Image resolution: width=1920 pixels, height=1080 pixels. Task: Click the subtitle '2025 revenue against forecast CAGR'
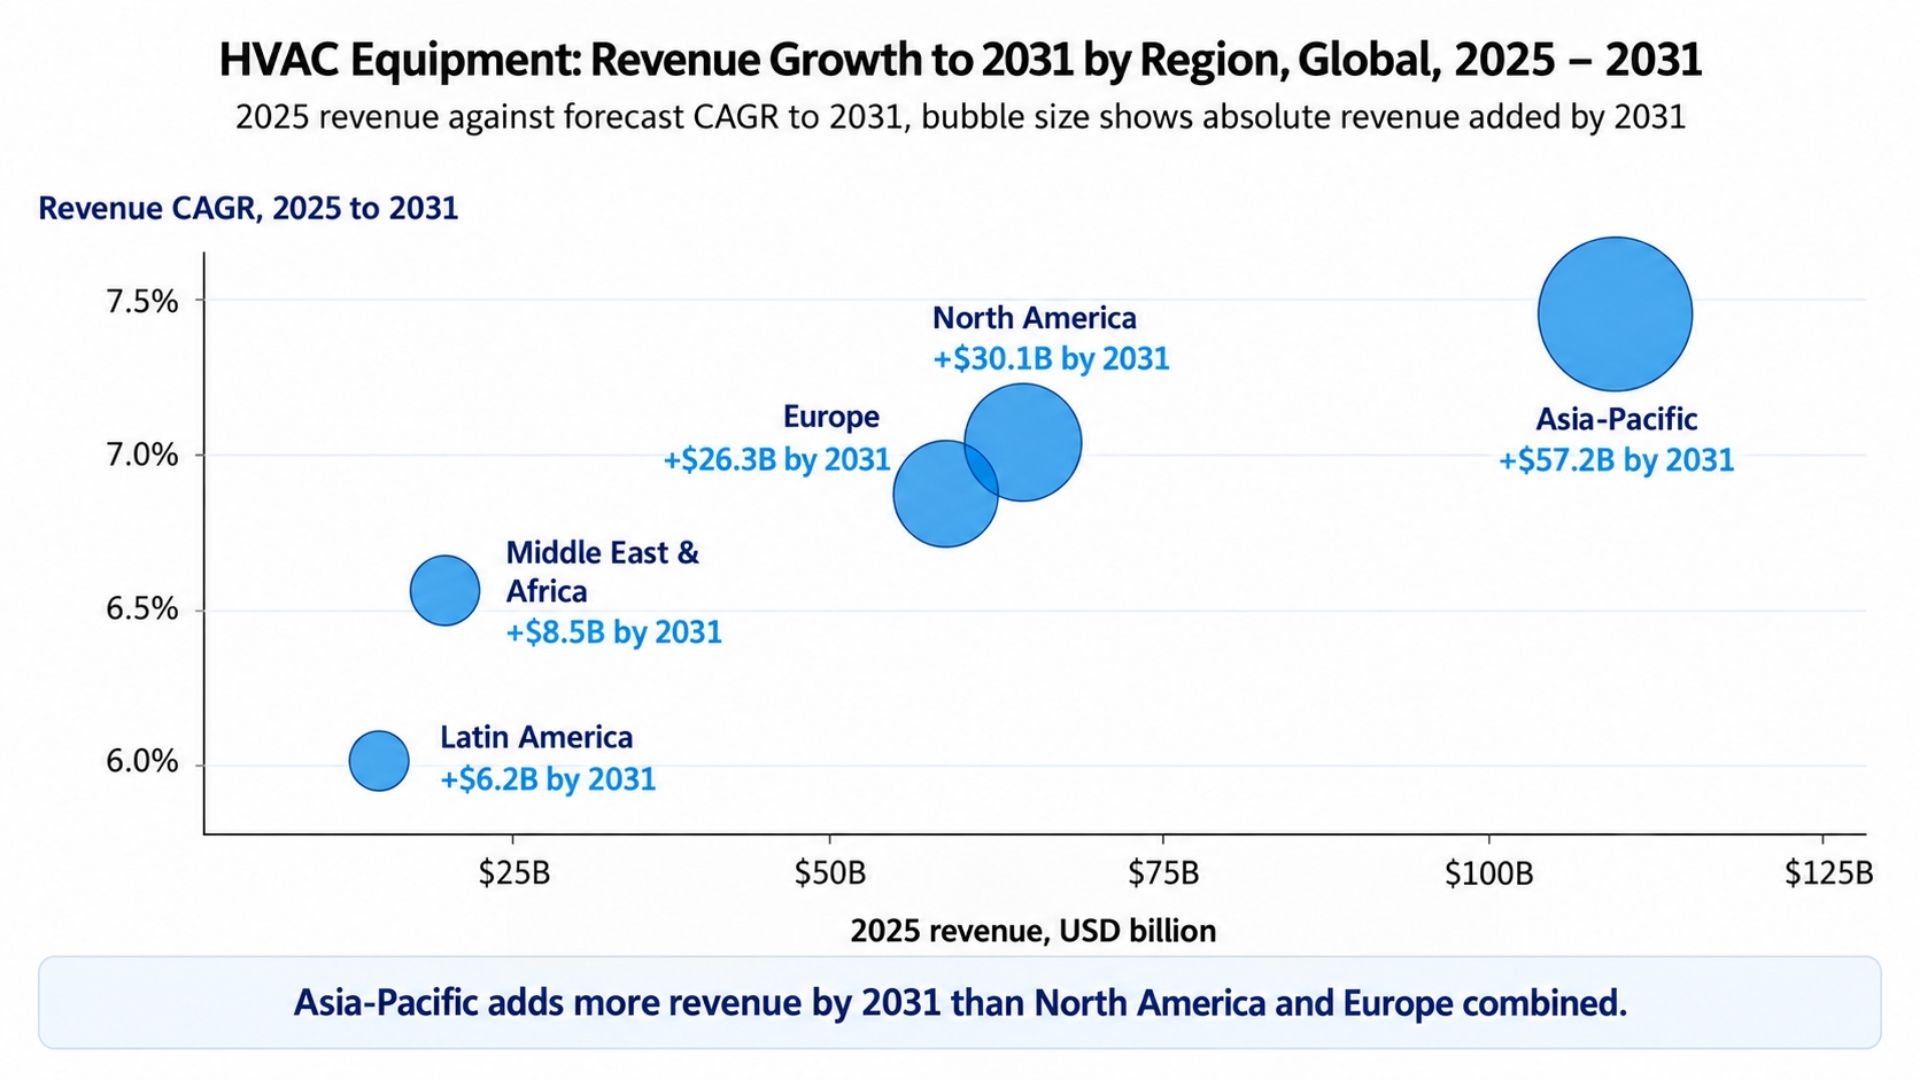point(960,117)
